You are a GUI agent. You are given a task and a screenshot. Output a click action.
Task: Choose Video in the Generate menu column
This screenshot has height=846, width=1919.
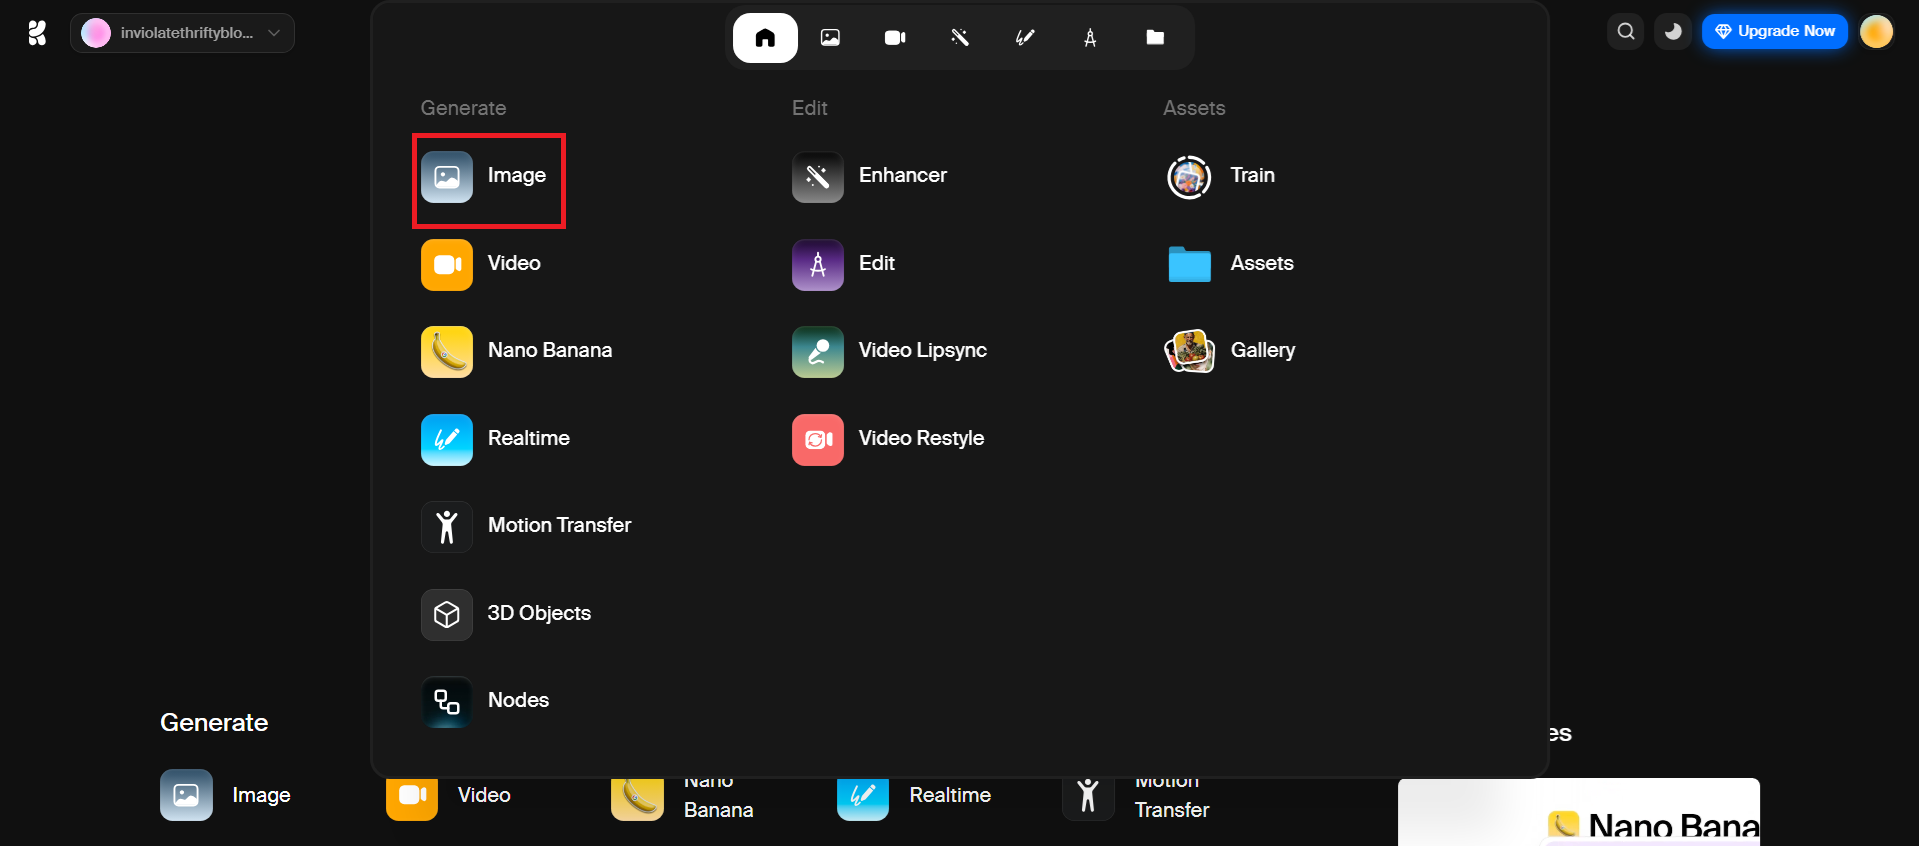(481, 264)
